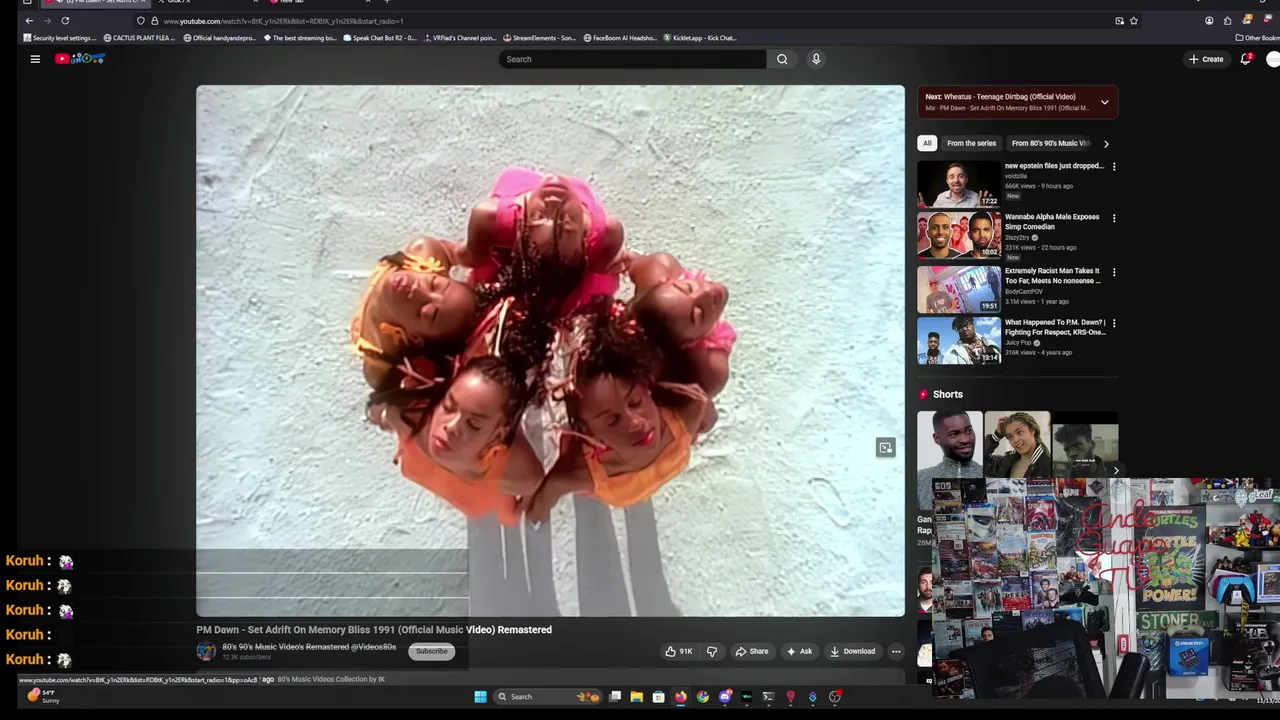Viewport: 1280px width, 720px height.
Task: Open options menu for new epstein files video
Action: [1114, 167]
